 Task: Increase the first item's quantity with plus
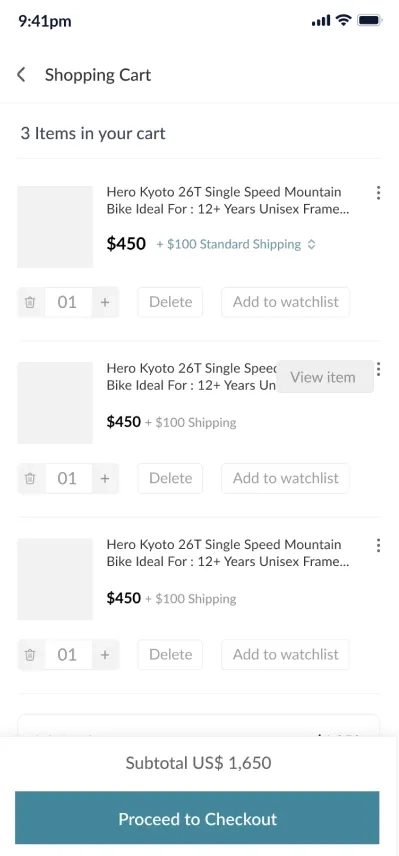[x=105, y=302]
